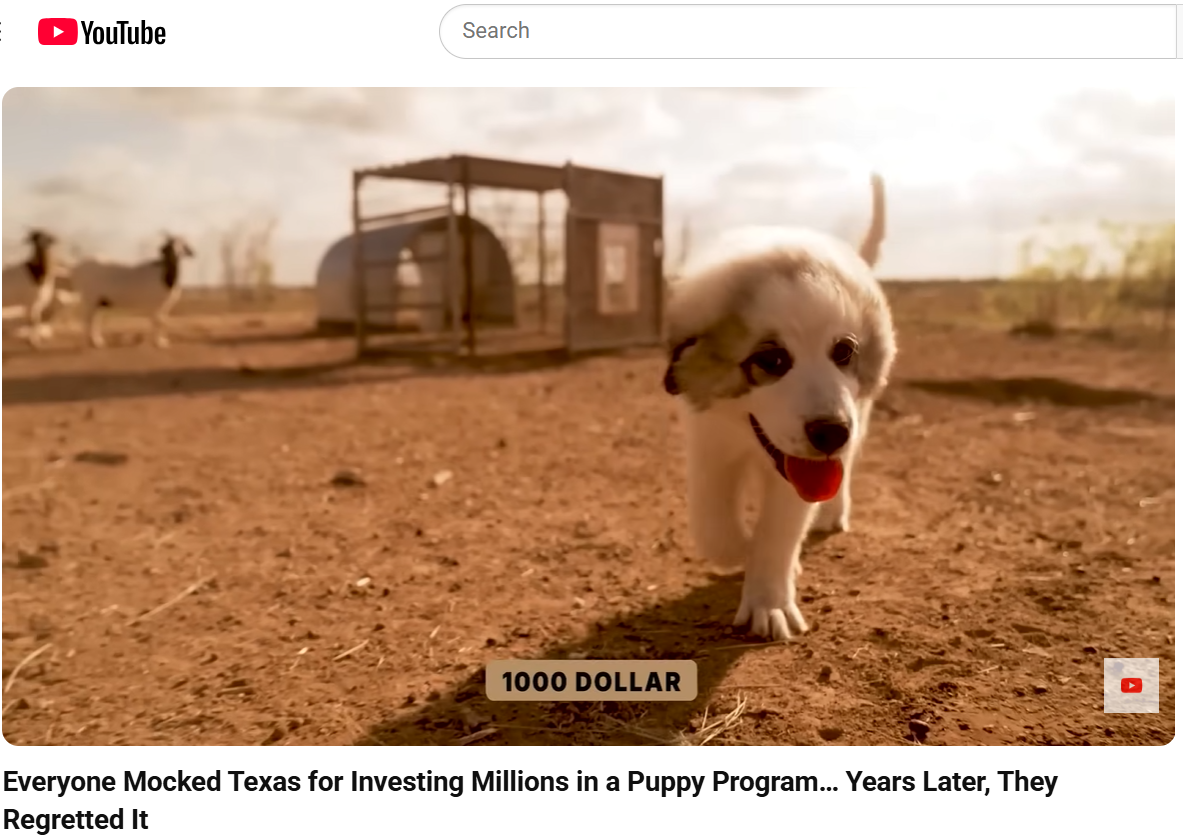
Task: Open the channel watermark icon on the video
Action: click(1131, 685)
